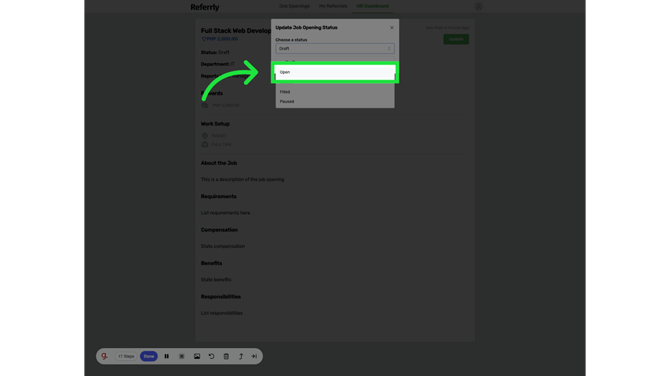Click the 'Department: IT' text
Screen dimensions: 670x376
[x=218, y=64]
